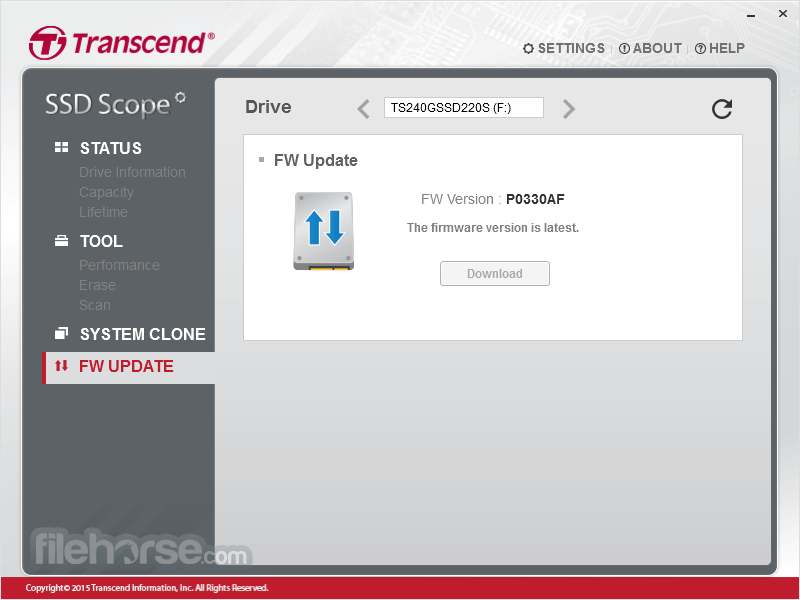Click the FW Update arrows icon in the sidebar
This screenshot has width=800, height=600.
(x=61, y=366)
